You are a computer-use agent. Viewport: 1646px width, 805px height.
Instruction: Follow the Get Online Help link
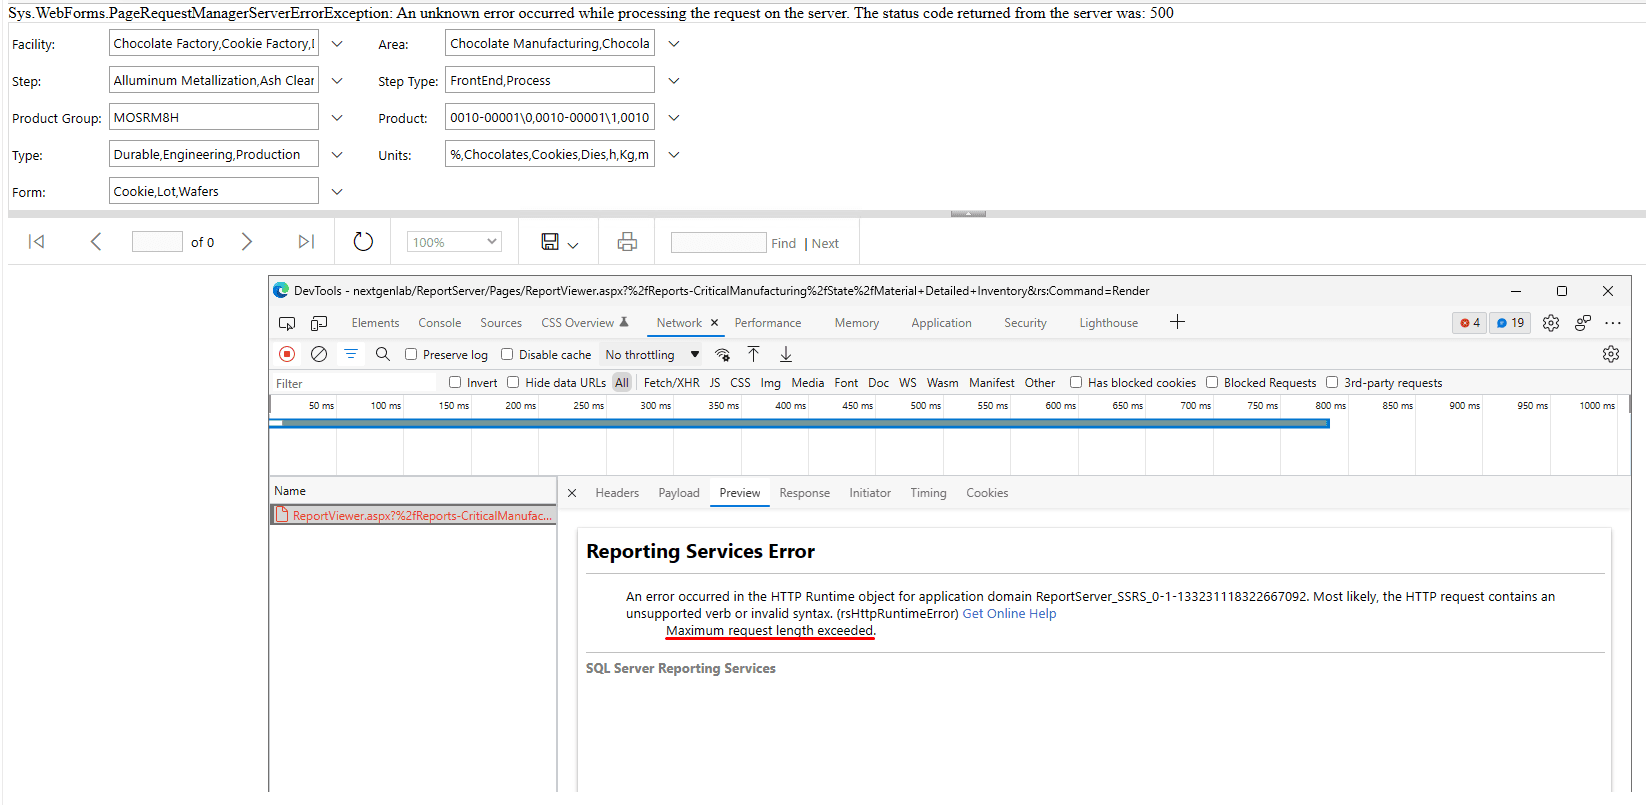[1009, 614]
